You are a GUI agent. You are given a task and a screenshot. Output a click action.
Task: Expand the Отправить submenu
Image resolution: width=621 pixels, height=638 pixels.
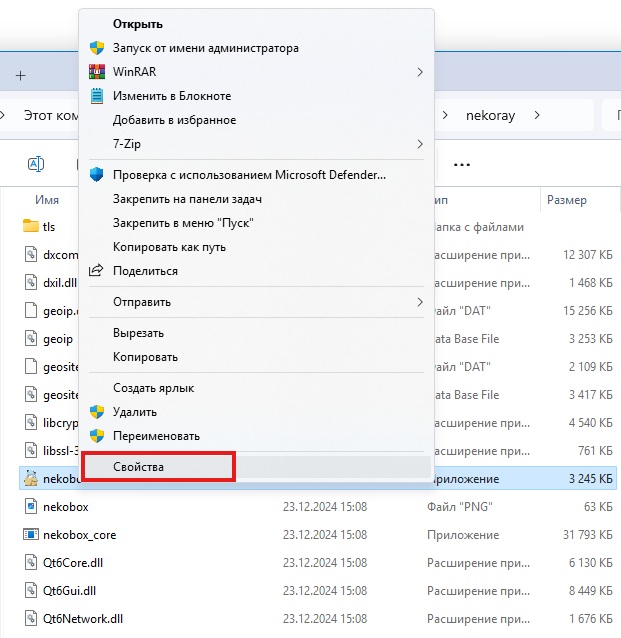coord(420,302)
